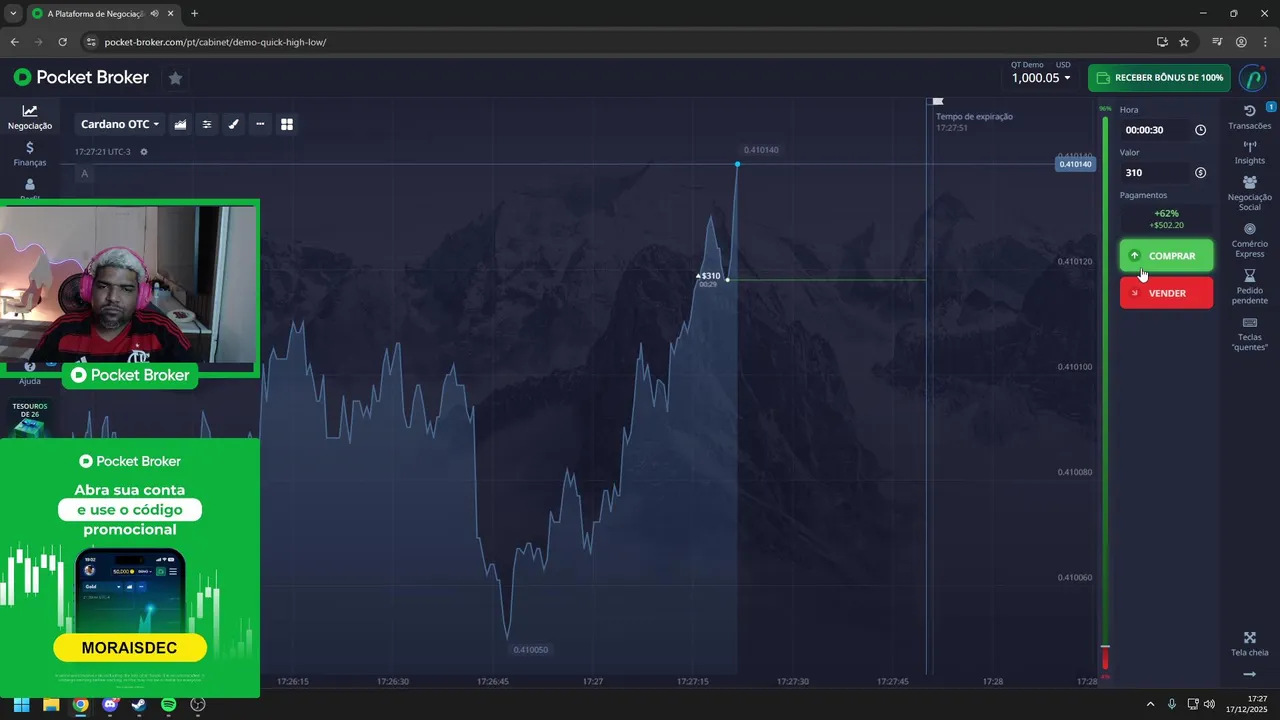Click RECEBER BÔNUS DE 100% button

click(1159, 77)
